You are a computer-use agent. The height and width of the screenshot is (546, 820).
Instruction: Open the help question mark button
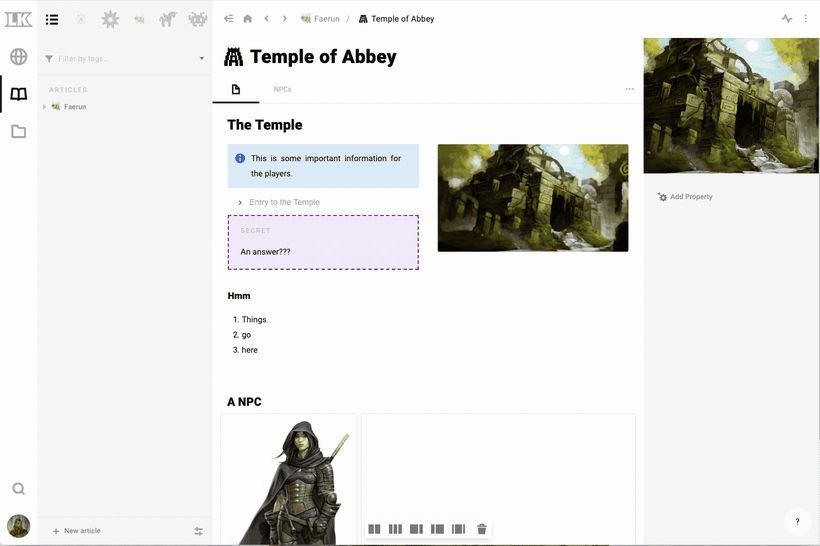coord(797,521)
